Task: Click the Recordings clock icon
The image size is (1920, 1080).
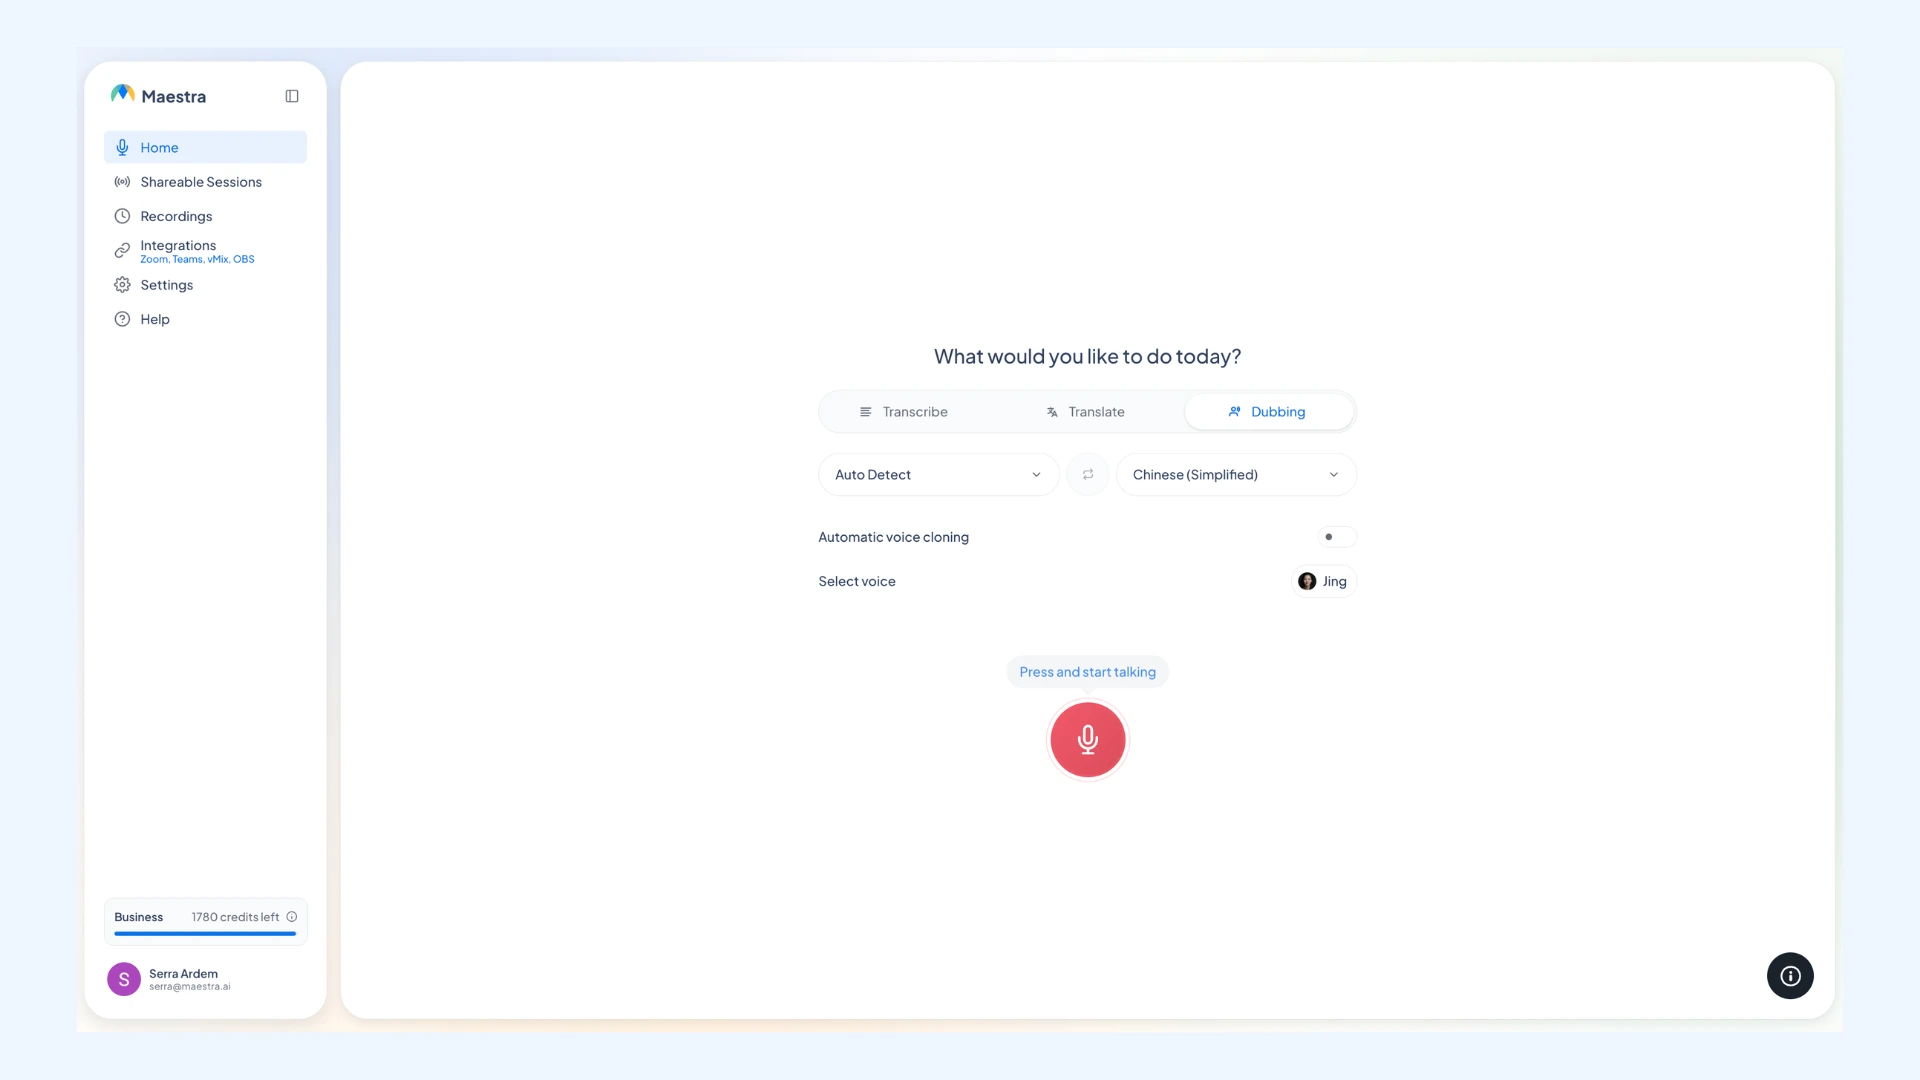Action: [122, 216]
